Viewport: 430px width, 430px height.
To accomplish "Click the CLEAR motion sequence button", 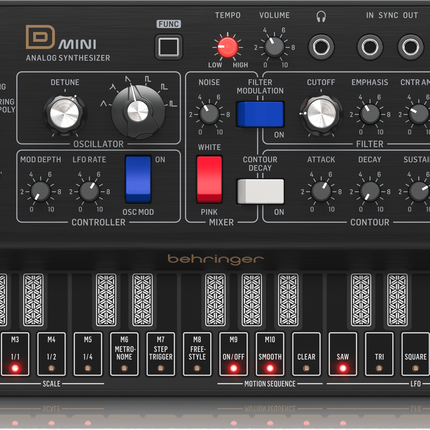I will click(x=306, y=354).
